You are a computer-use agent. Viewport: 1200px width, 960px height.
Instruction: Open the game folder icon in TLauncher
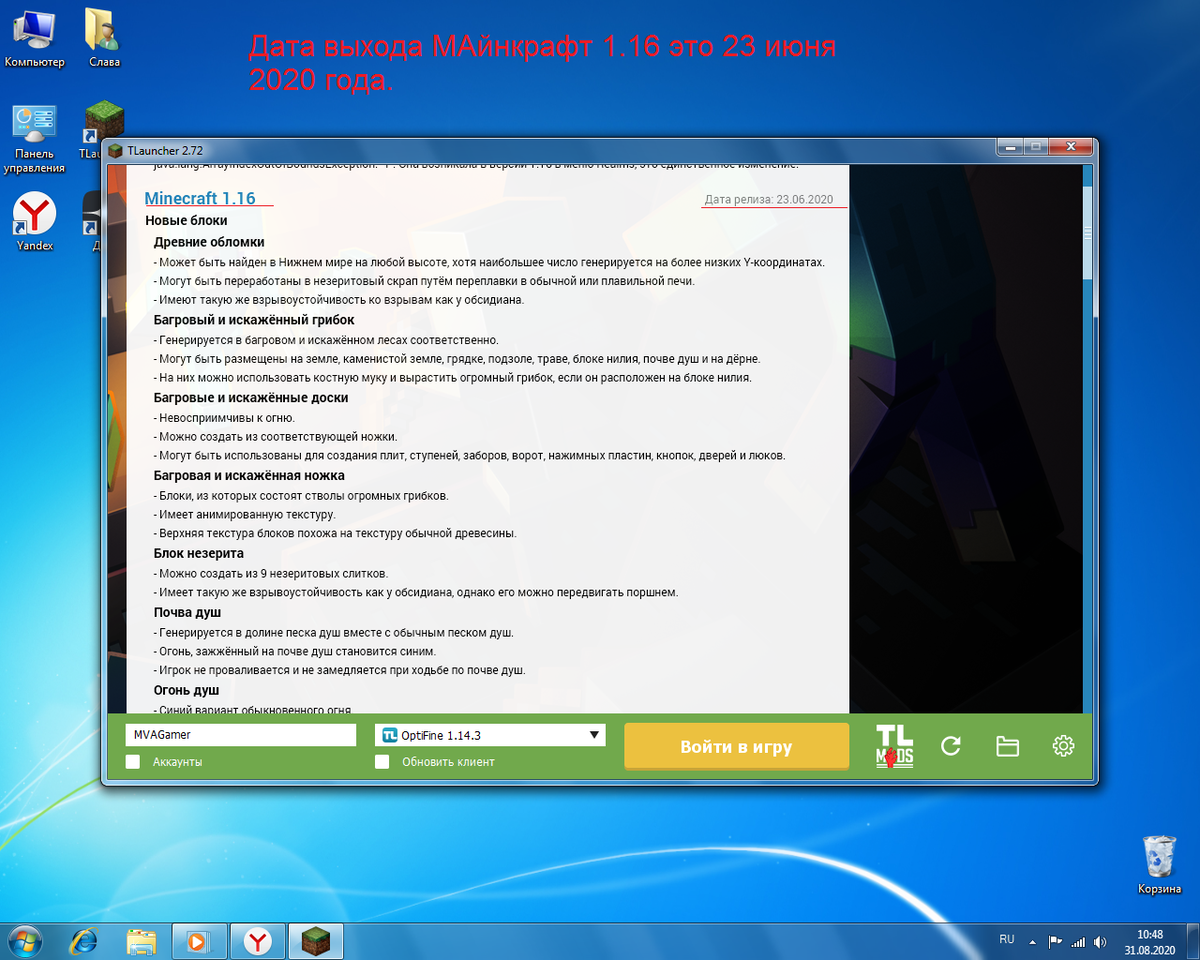1007,746
